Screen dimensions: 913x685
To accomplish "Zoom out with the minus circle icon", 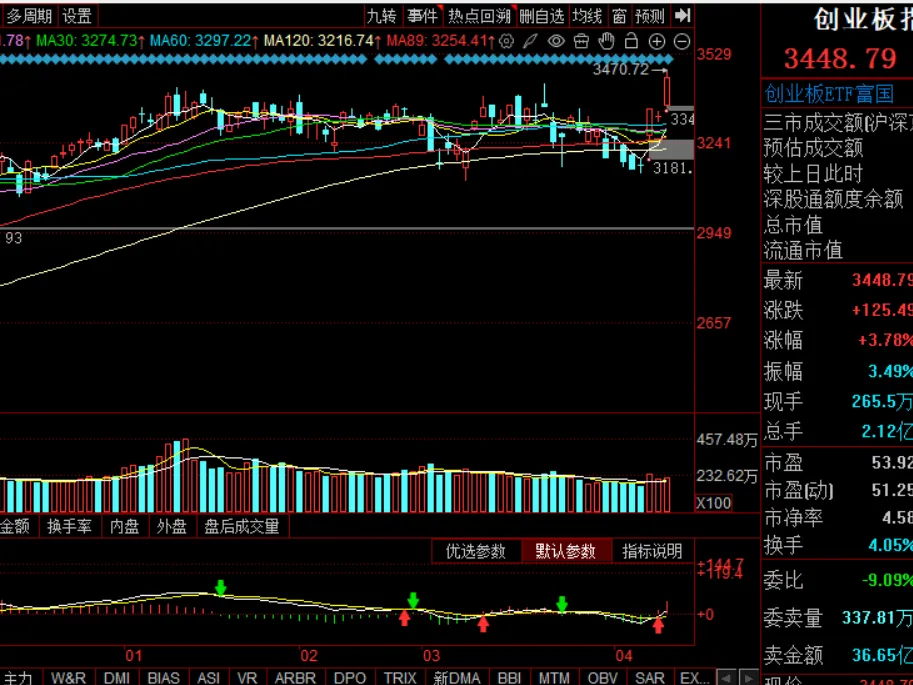I will (682, 41).
